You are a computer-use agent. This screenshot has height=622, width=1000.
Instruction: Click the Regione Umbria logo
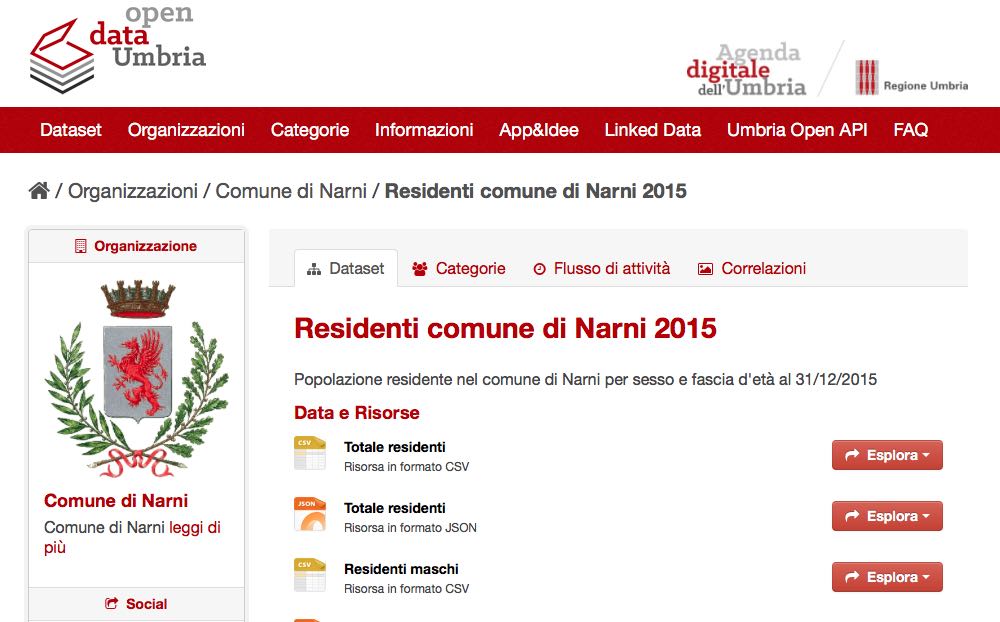point(911,78)
